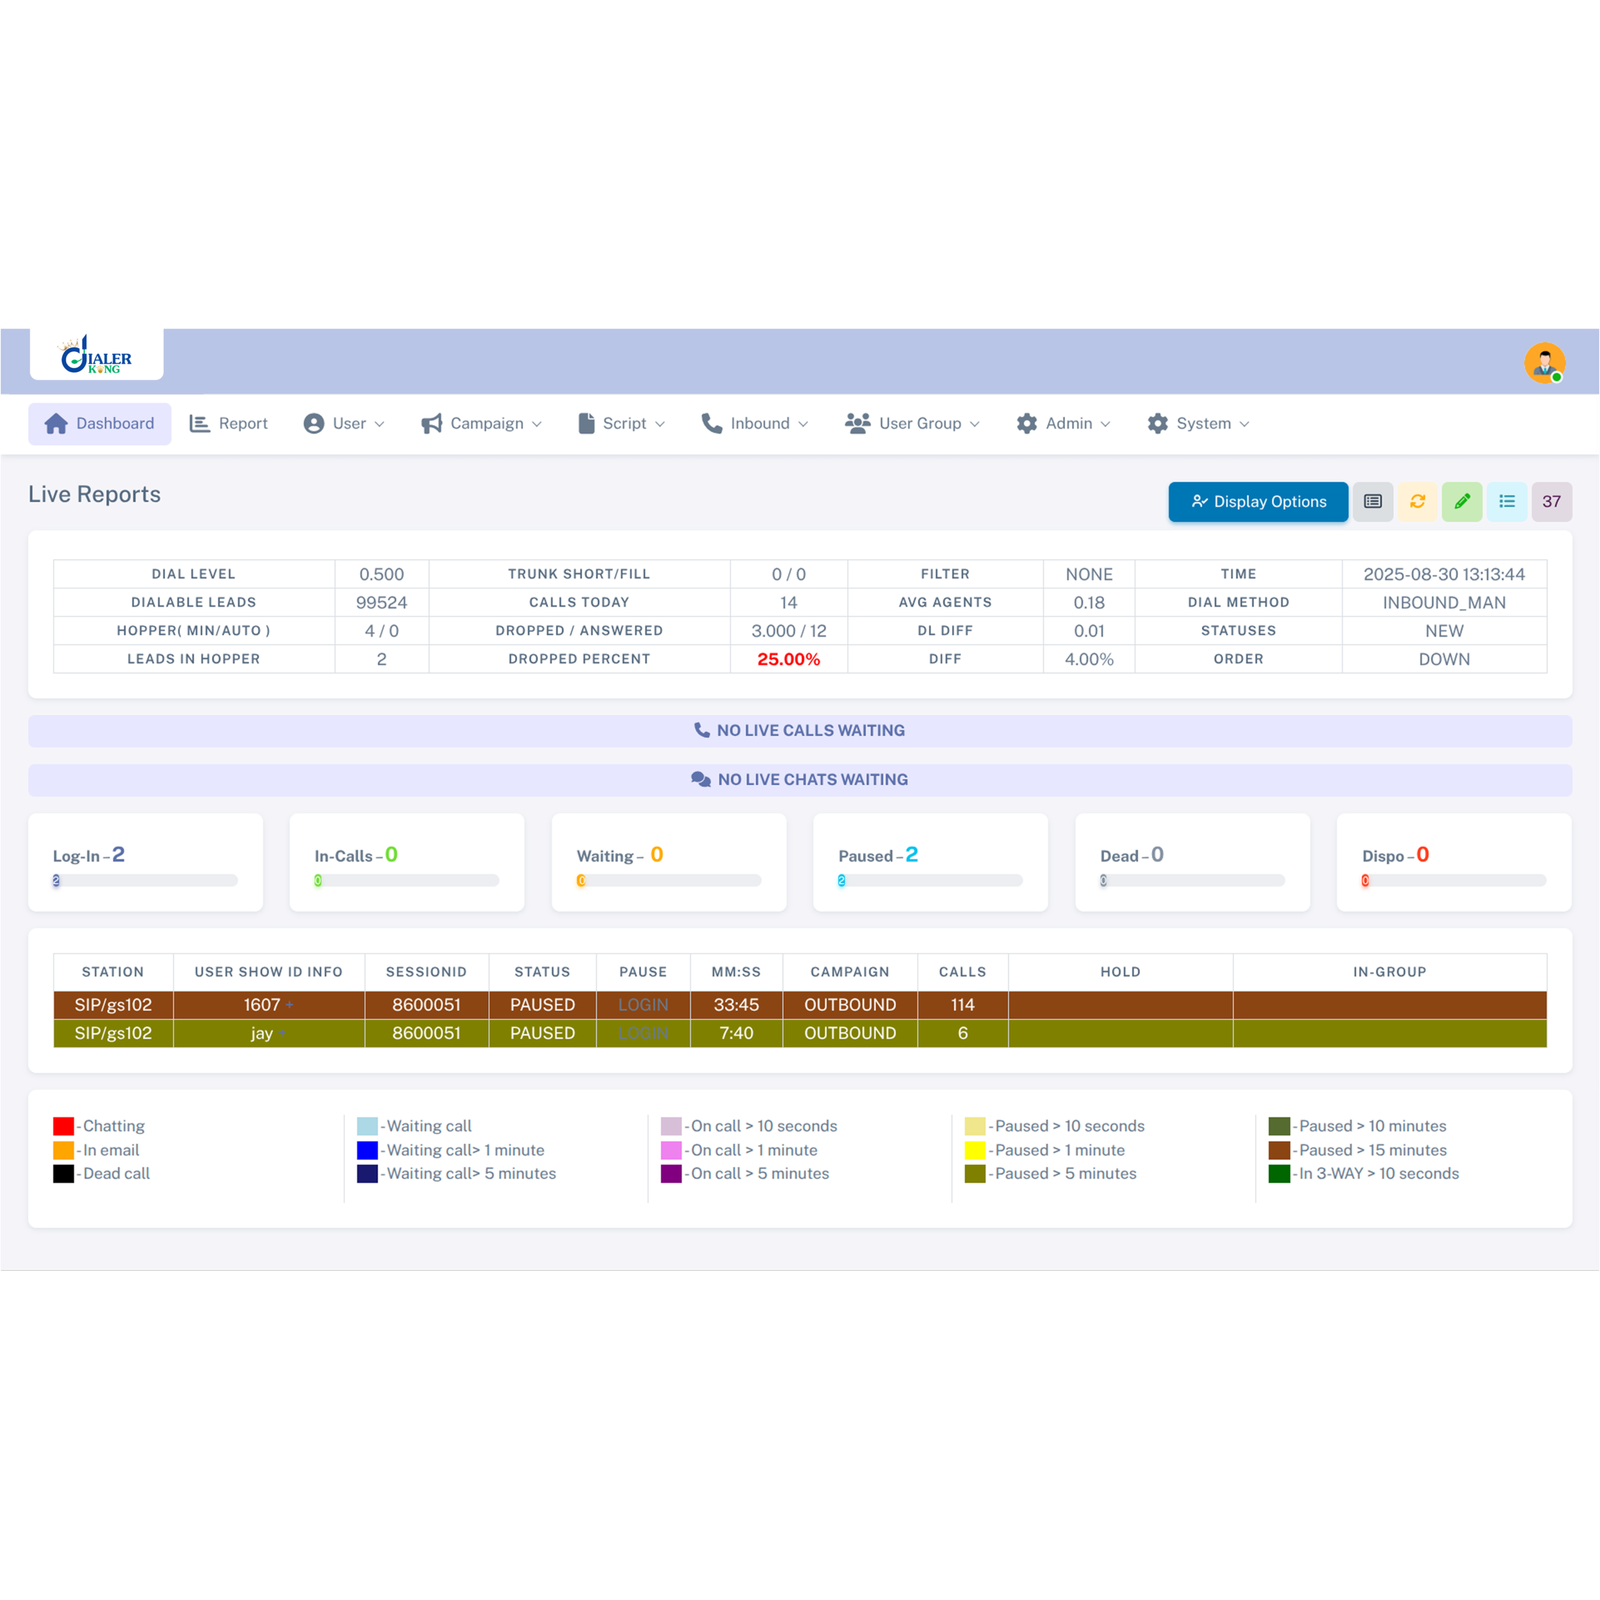1600x1600 pixels.
Task: Expand the Campaign dropdown menu
Action: click(x=482, y=424)
